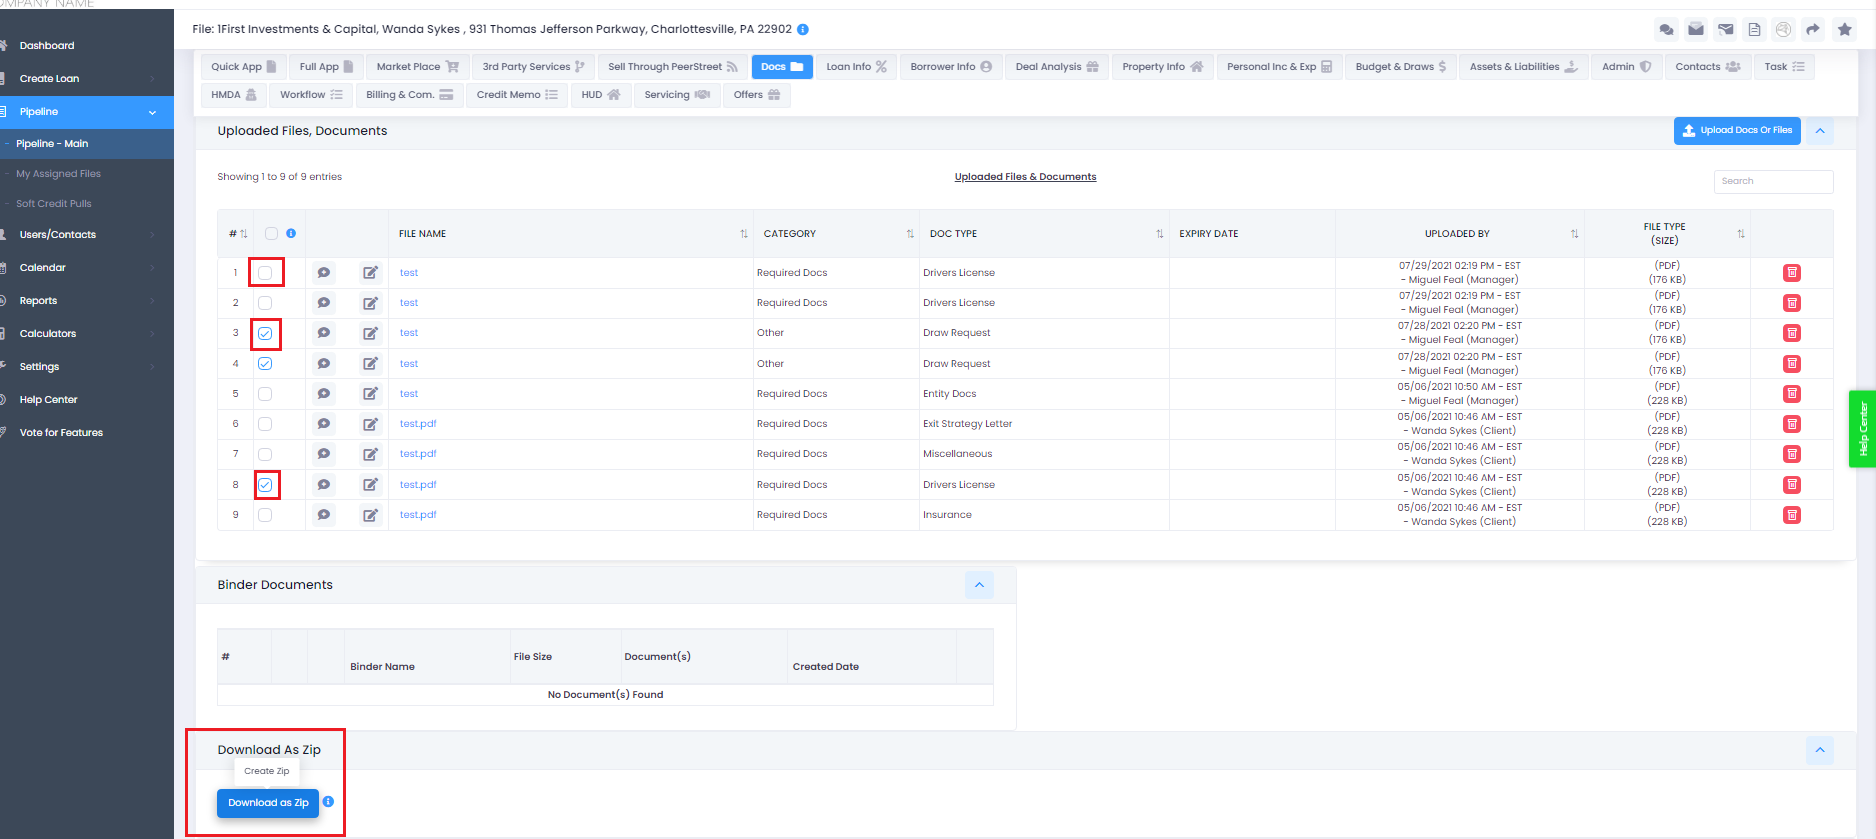Open the Credit Memo tab

click(x=517, y=95)
